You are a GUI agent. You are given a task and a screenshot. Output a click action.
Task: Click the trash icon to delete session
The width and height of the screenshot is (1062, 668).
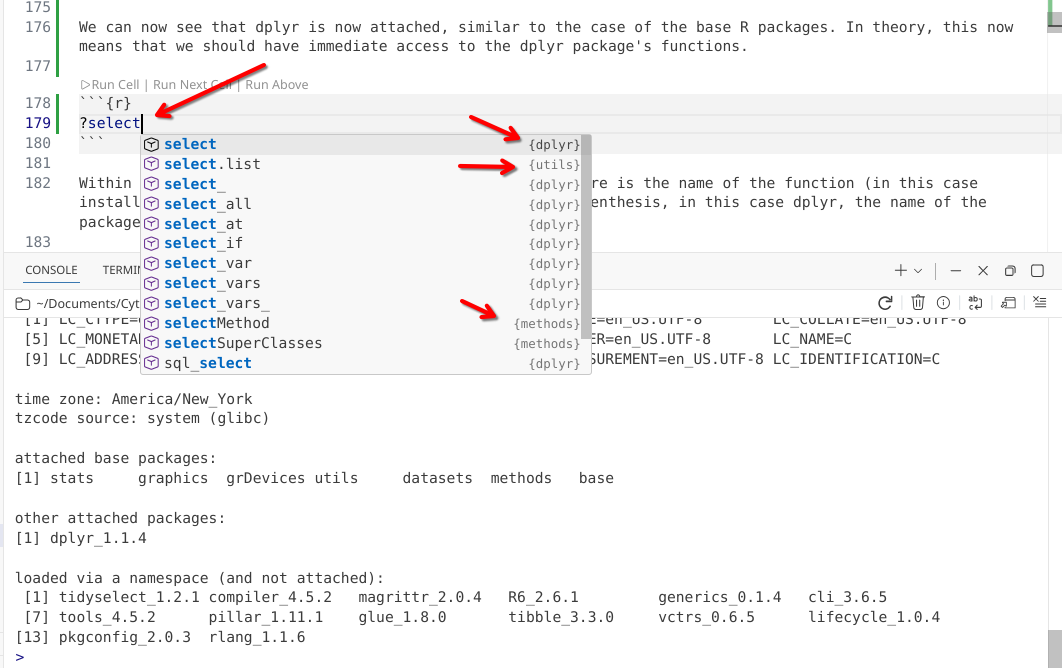pyautogui.click(x=918, y=302)
